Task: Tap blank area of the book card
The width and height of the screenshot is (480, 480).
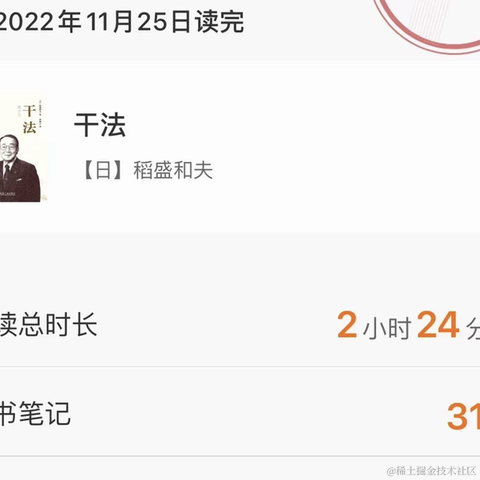Action: coord(333,147)
